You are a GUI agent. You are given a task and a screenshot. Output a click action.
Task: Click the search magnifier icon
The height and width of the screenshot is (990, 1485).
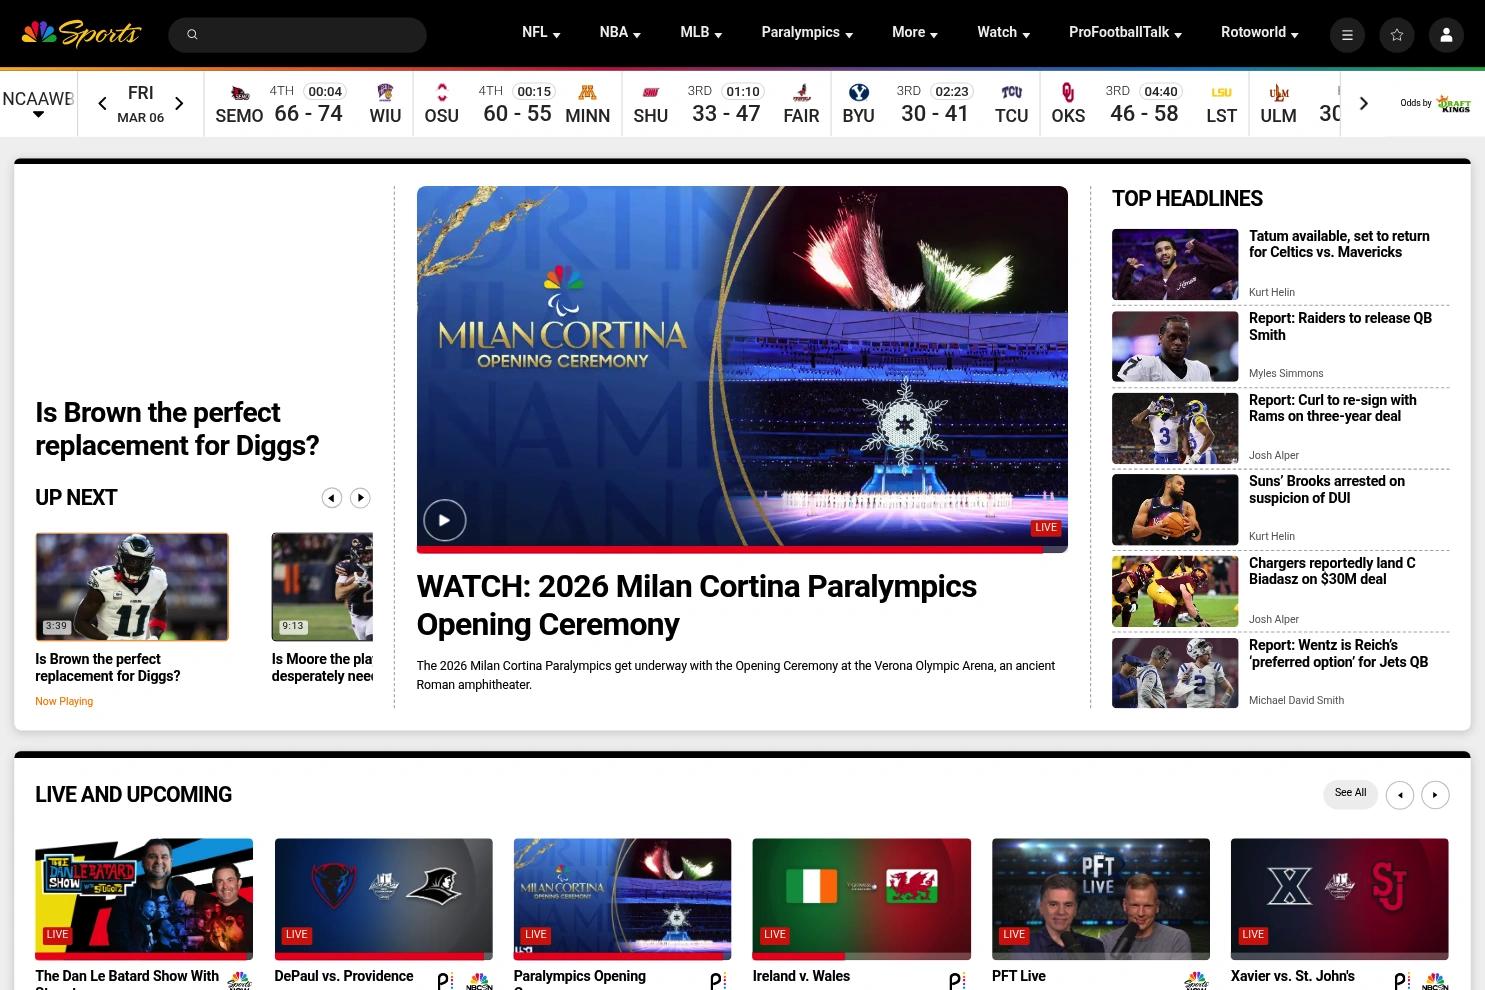click(x=192, y=35)
